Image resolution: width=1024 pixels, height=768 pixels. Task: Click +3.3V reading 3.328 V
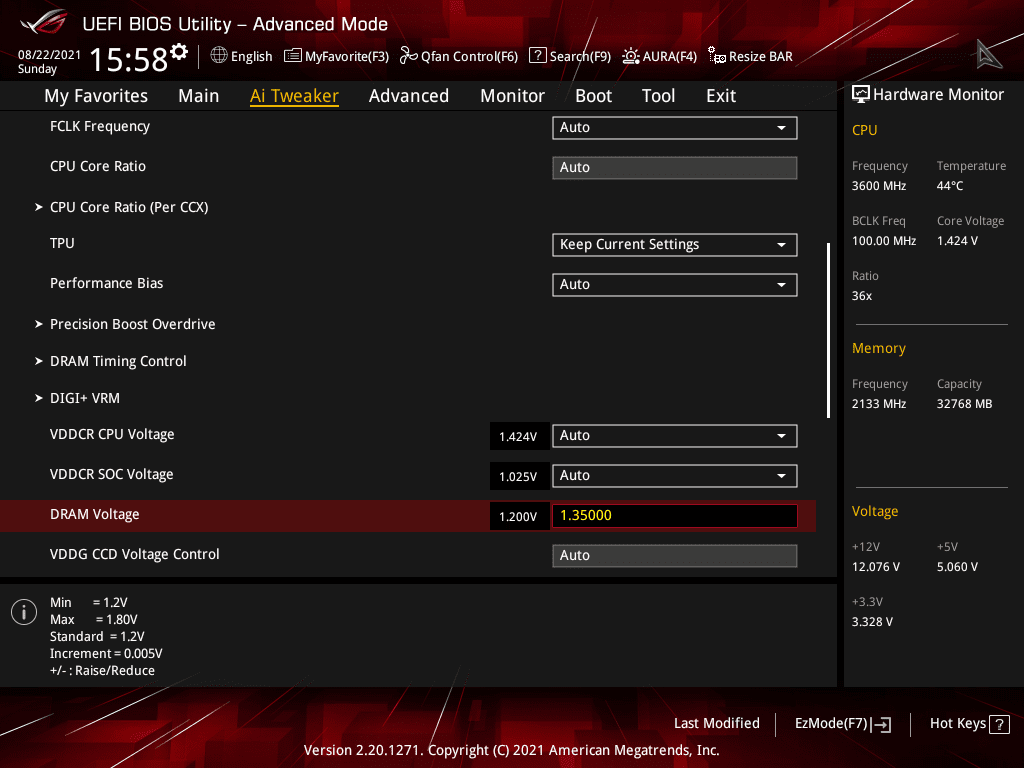(872, 622)
